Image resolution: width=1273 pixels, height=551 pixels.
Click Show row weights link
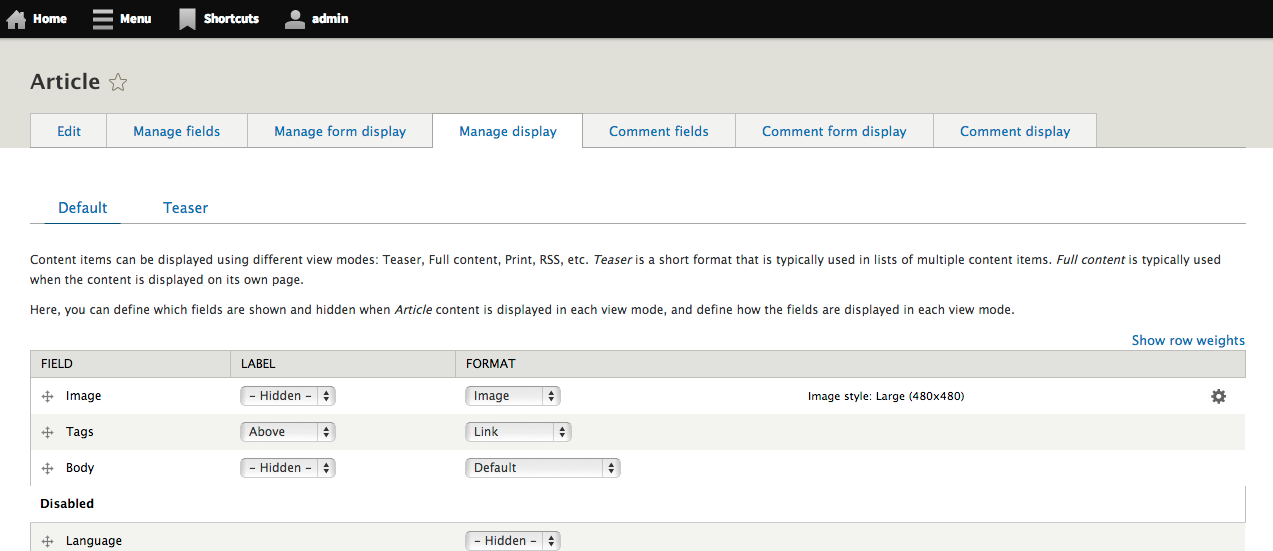(x=1188, y=340)
